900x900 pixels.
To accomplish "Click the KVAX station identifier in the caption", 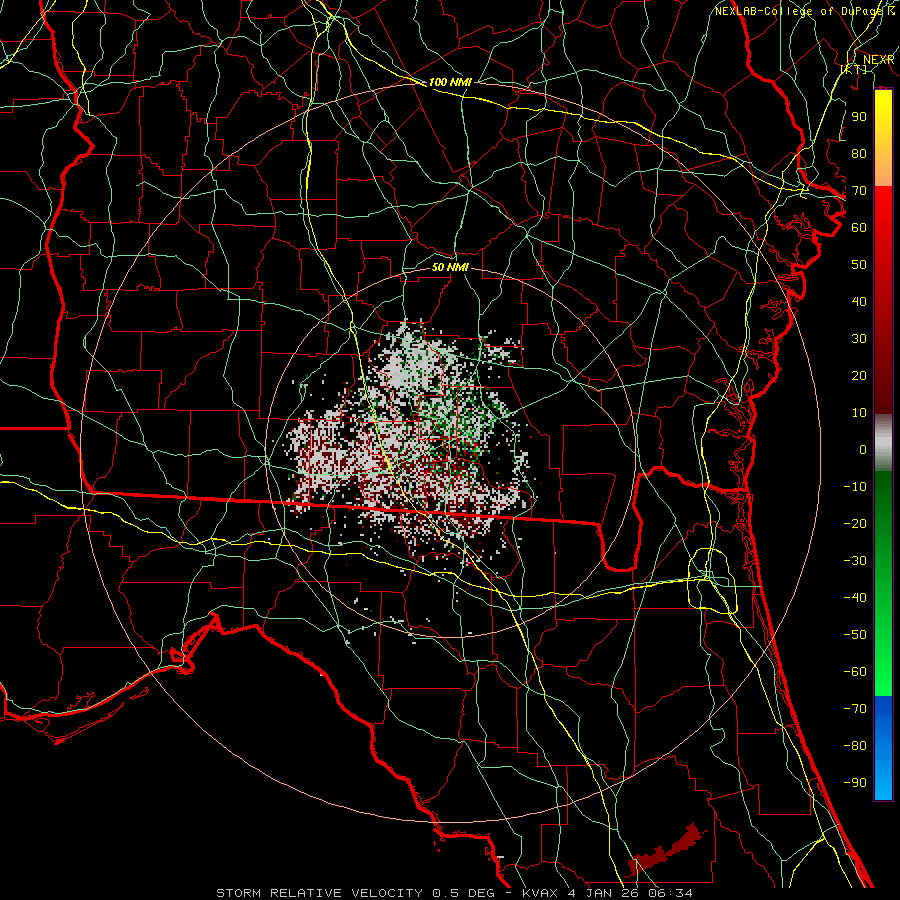I will click(x=541, y=893).
